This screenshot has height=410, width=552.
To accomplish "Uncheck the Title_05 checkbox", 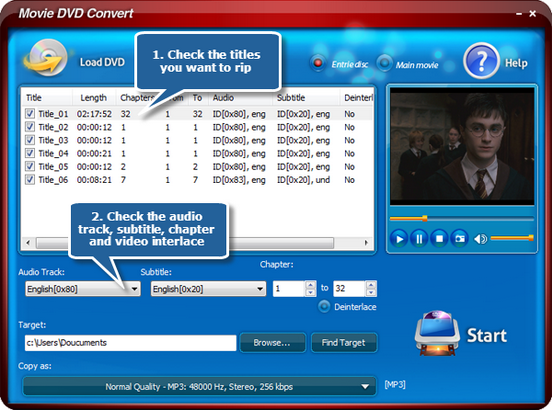I will [30, 166].
